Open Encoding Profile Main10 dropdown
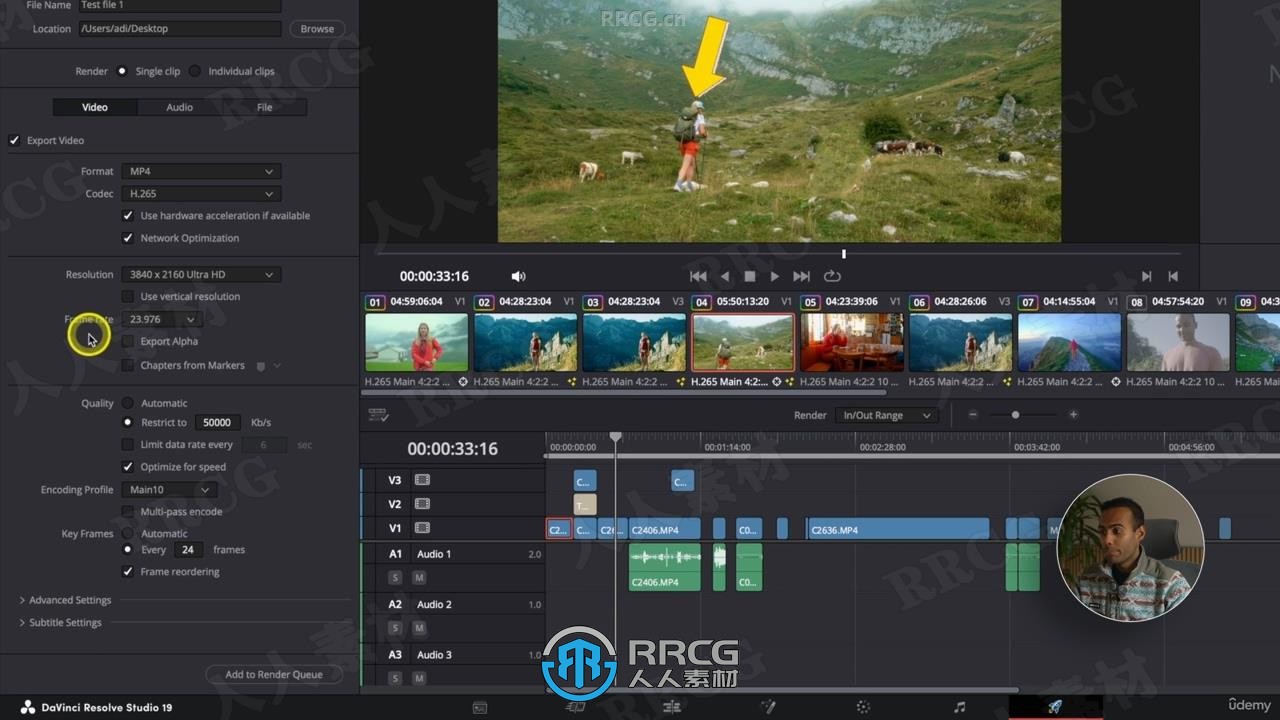The width and height of the screenshot is (1280, 720). point(169,490)
